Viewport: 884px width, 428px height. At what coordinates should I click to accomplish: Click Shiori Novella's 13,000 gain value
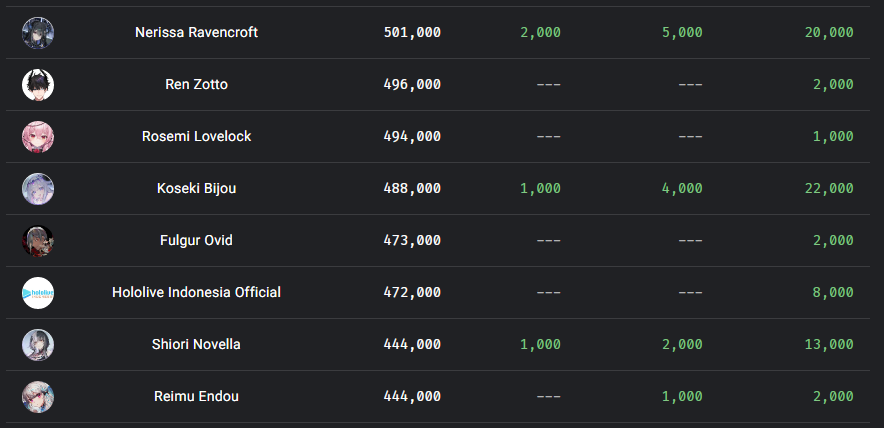coord(828,344)
